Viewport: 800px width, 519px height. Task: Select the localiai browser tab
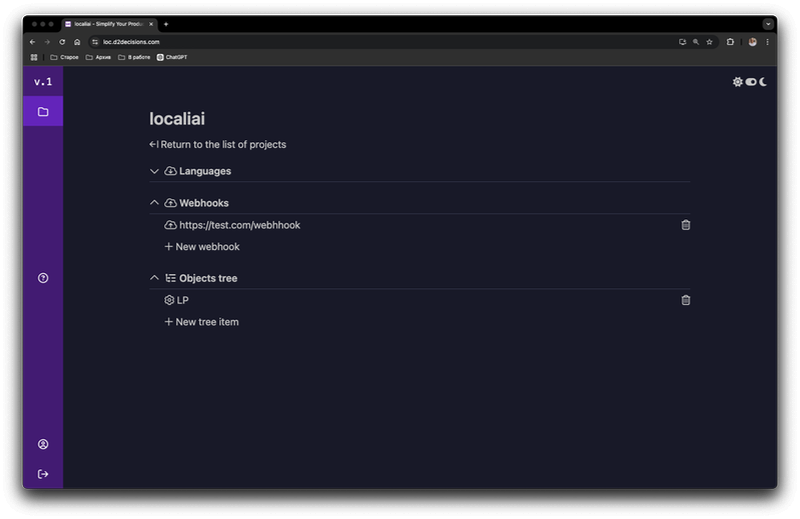(x=109, y=24)
